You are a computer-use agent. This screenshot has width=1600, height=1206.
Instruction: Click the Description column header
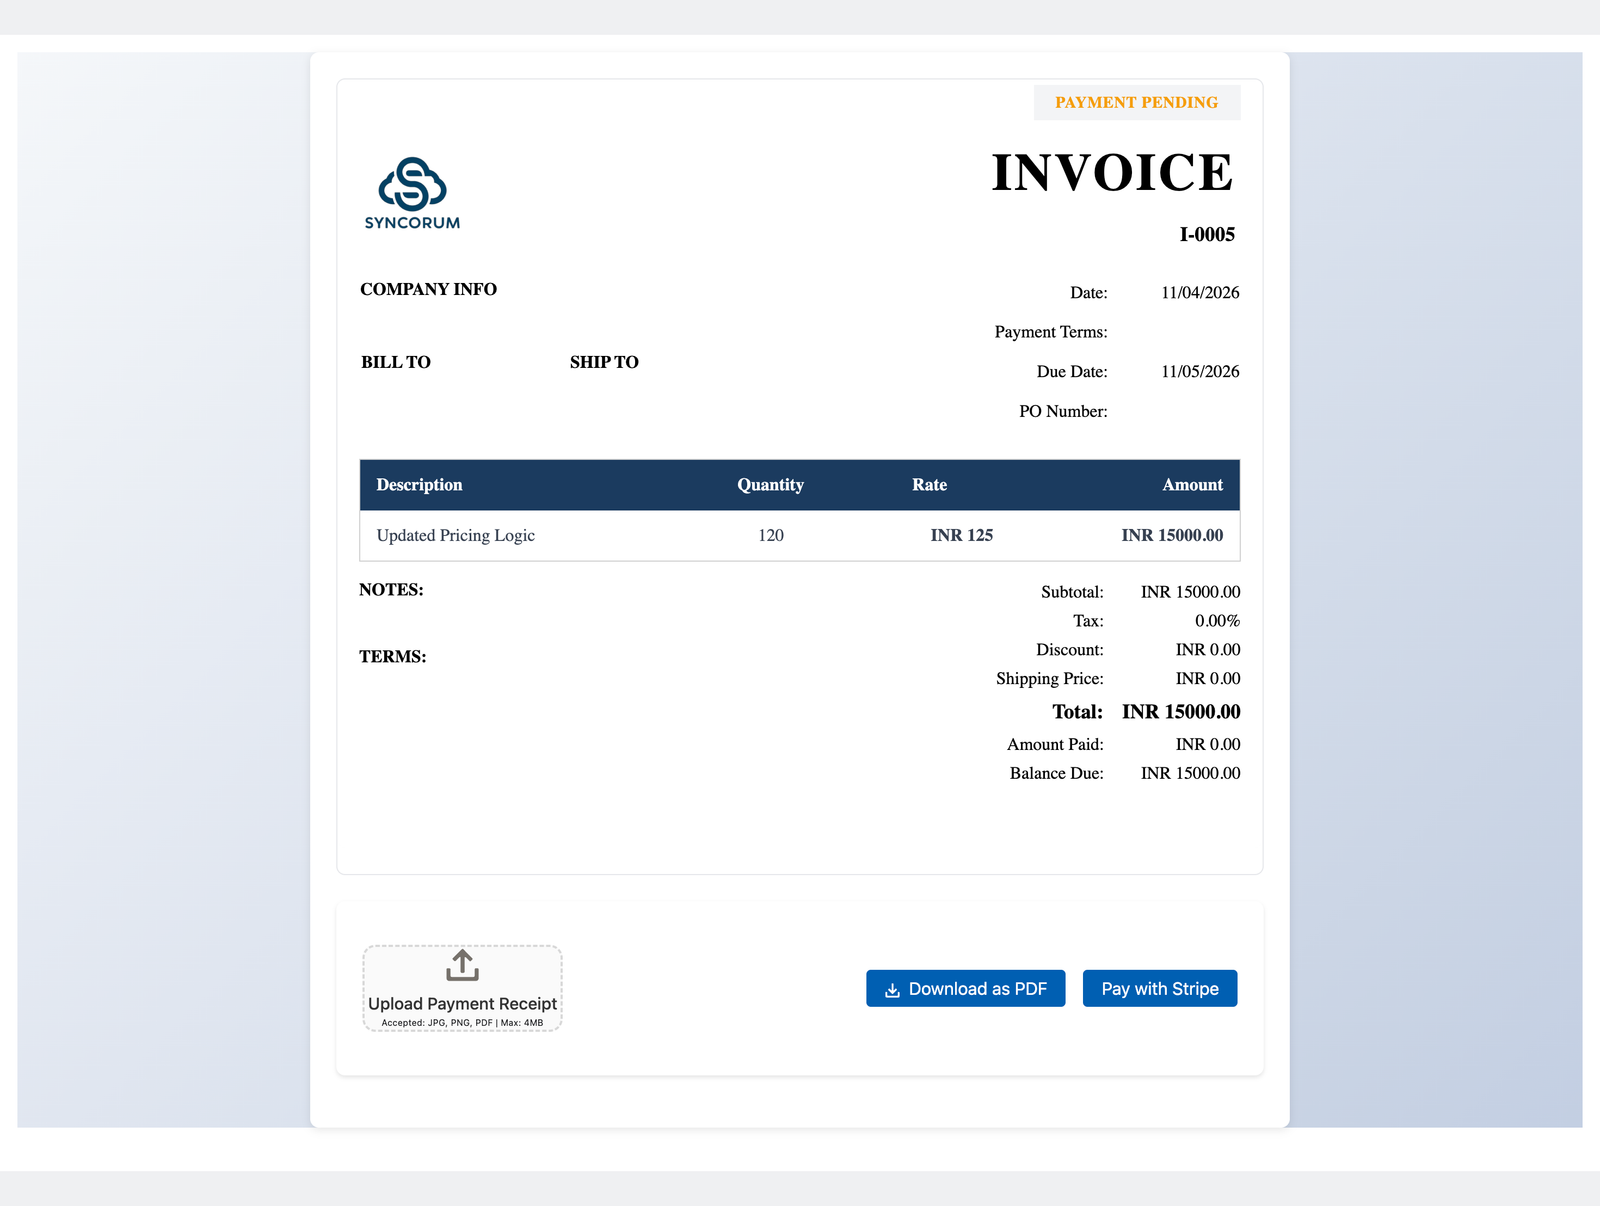point(419,485)
